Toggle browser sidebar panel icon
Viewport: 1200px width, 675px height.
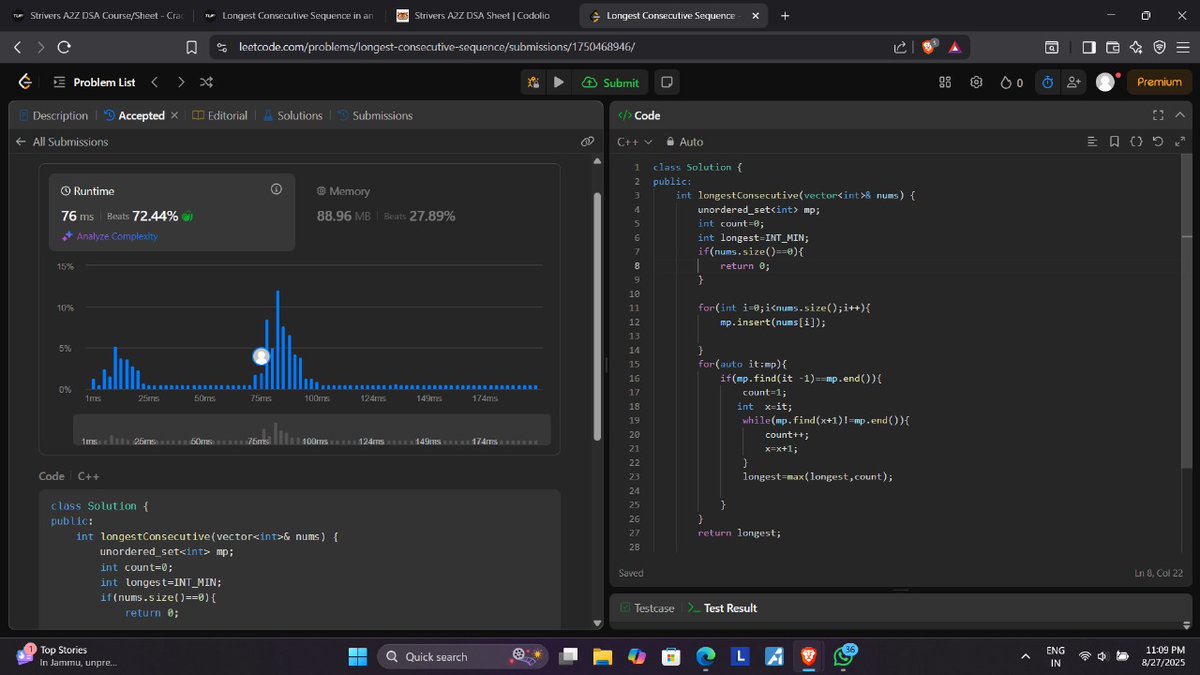pos(1089,47)
